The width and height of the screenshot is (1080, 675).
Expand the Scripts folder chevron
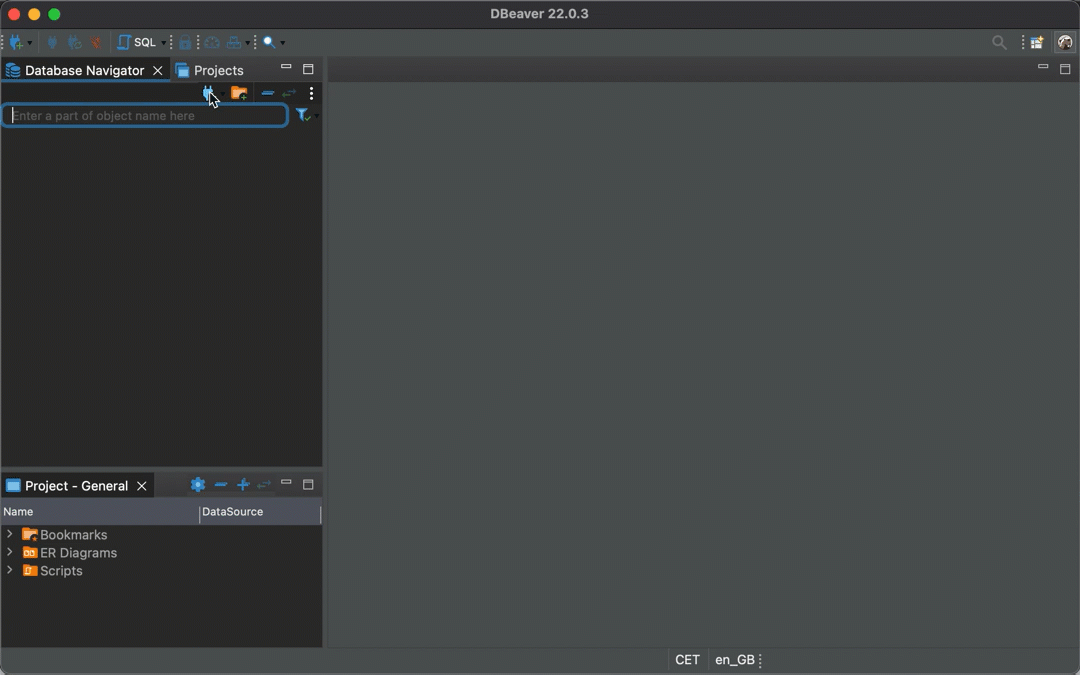coord(10,570)
